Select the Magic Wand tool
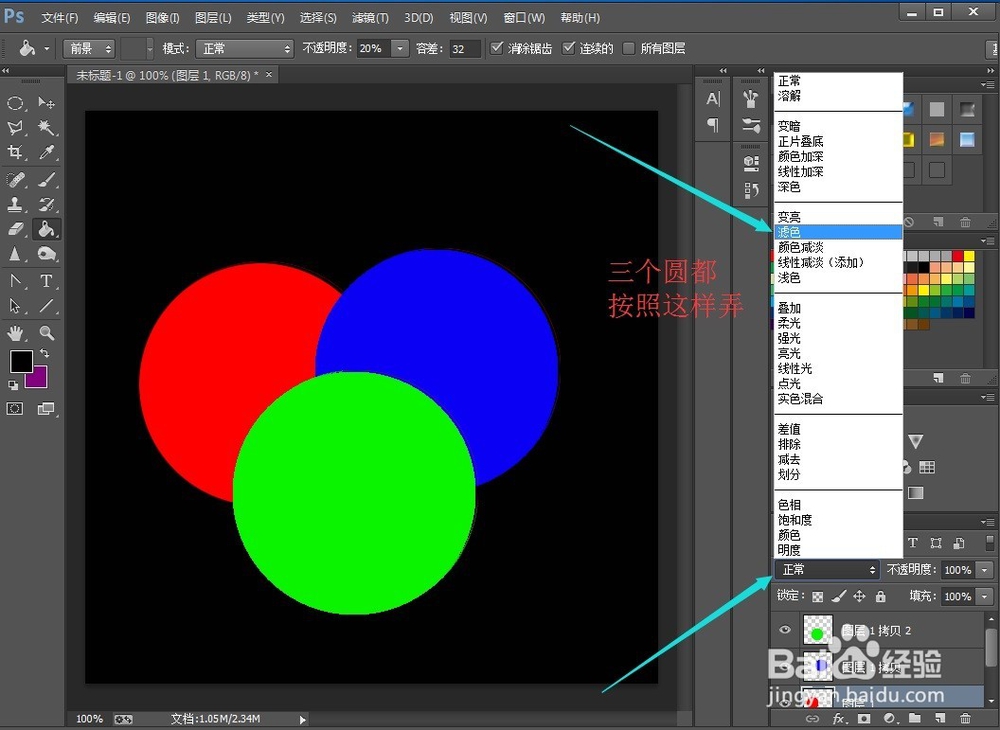1000x730 pixels. (x=46, y=128)
